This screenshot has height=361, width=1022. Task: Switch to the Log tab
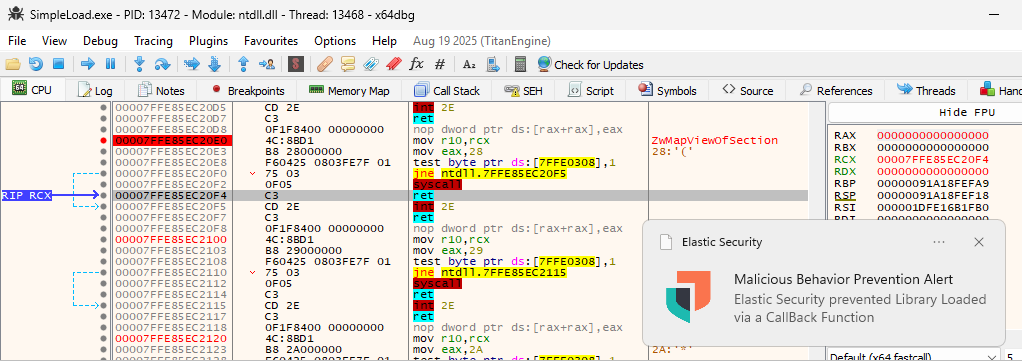click(95, 91)
